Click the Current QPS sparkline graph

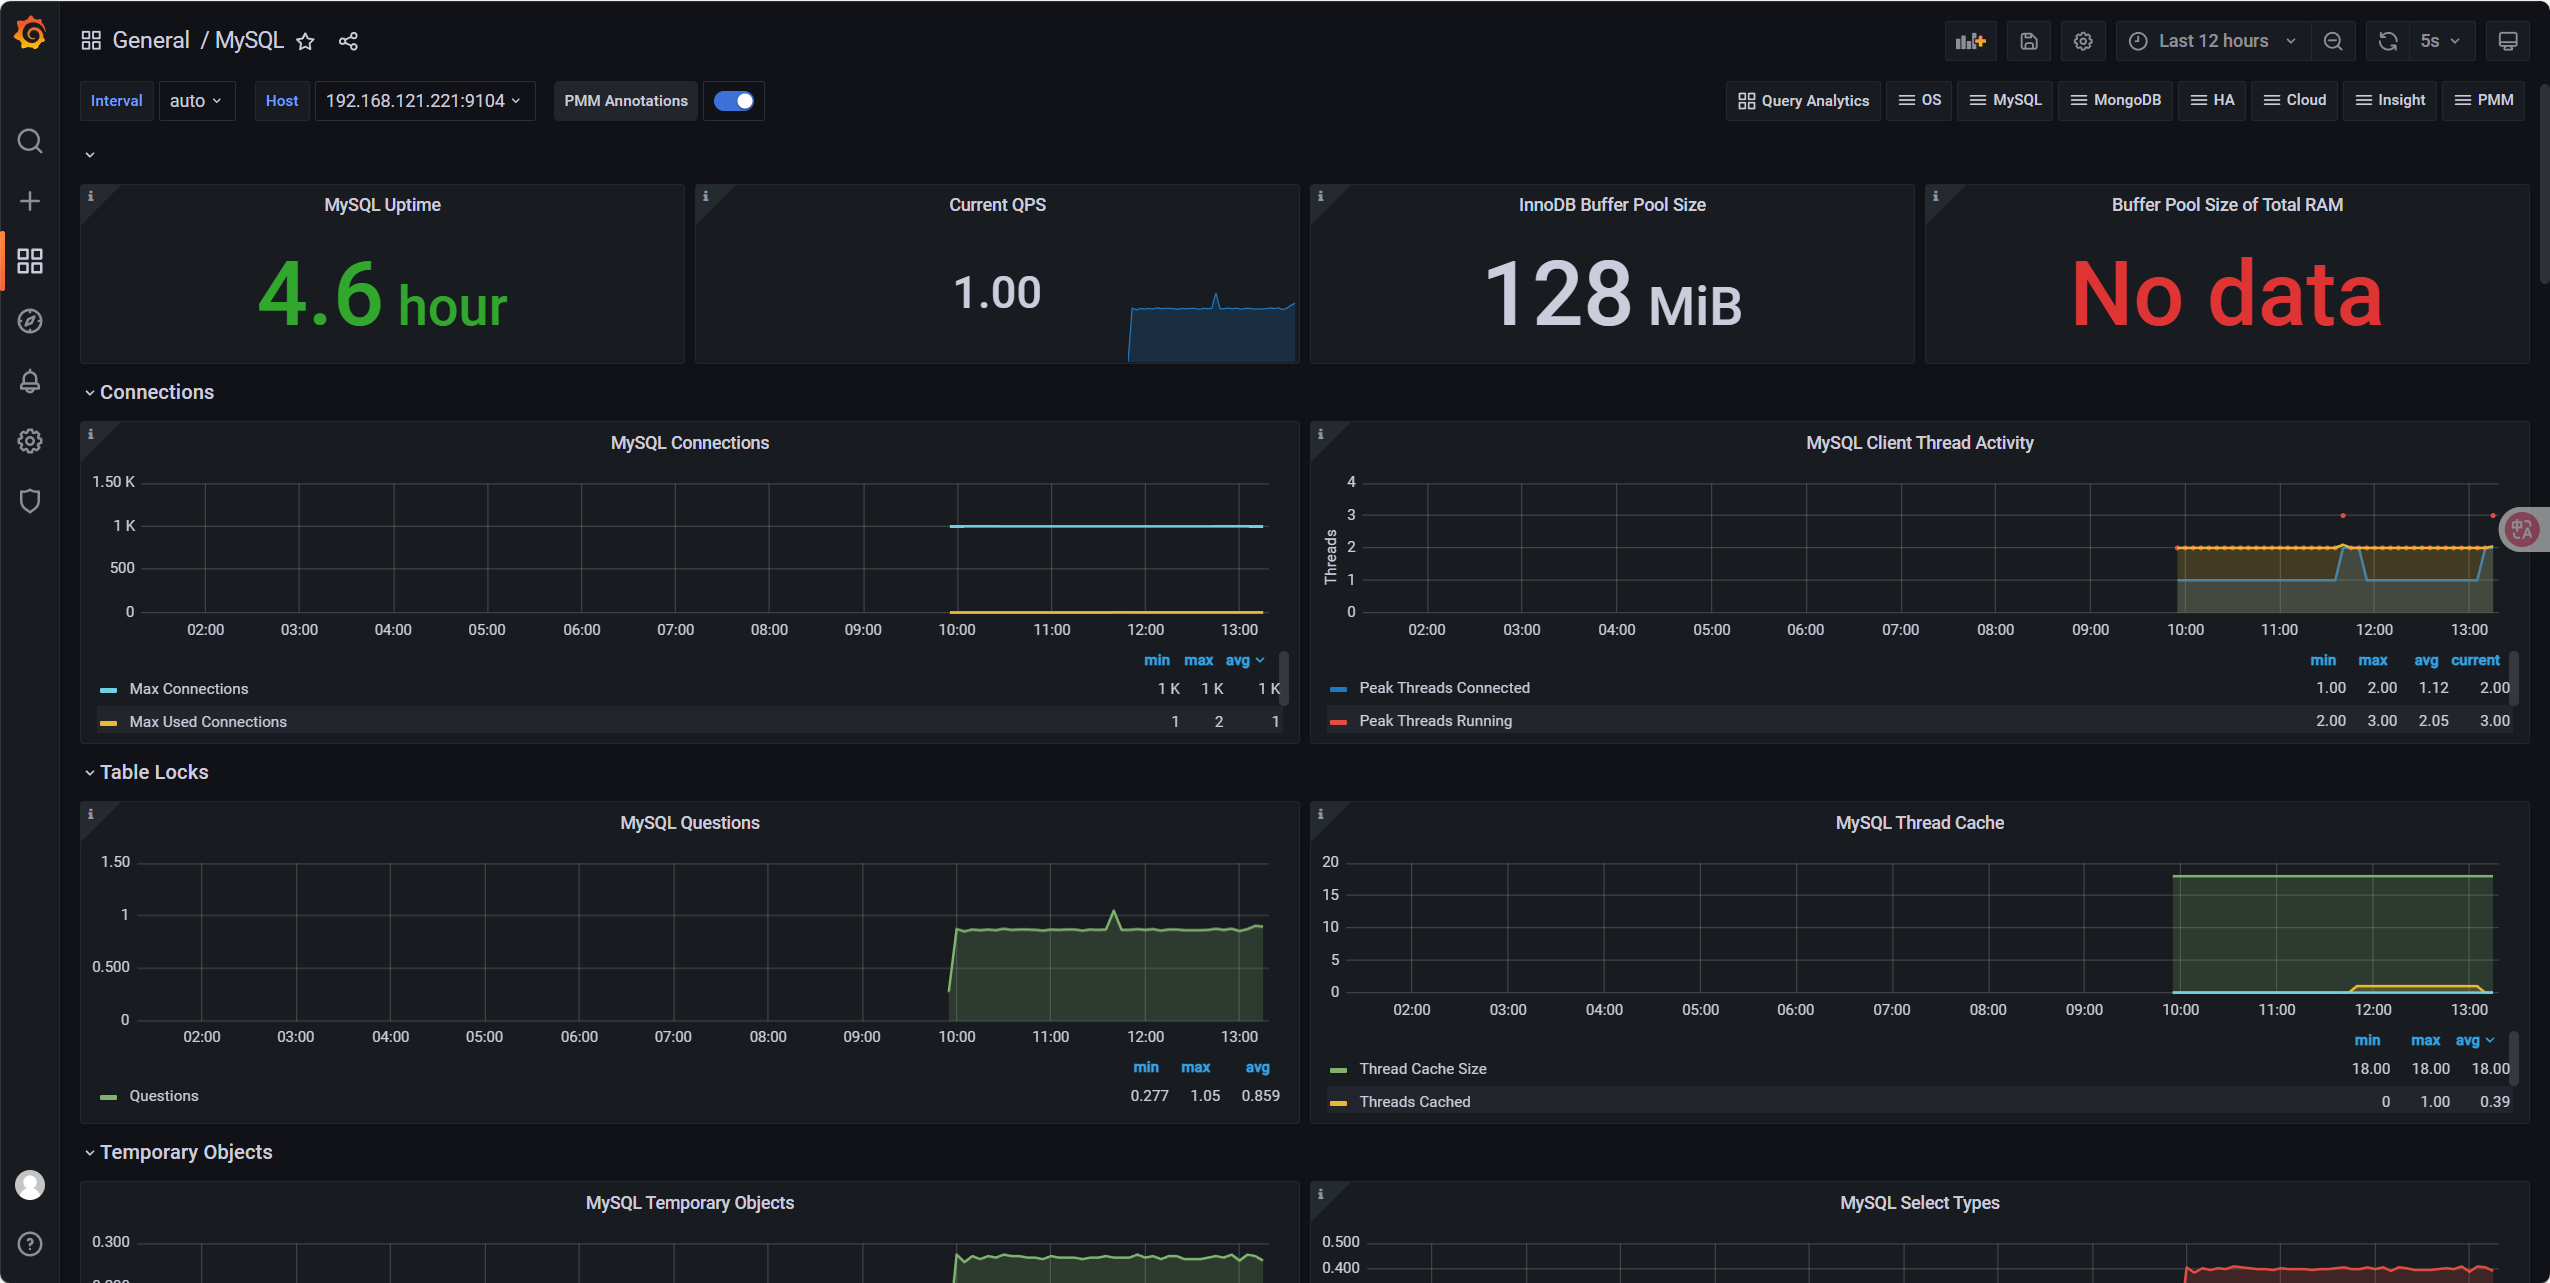1211,328
